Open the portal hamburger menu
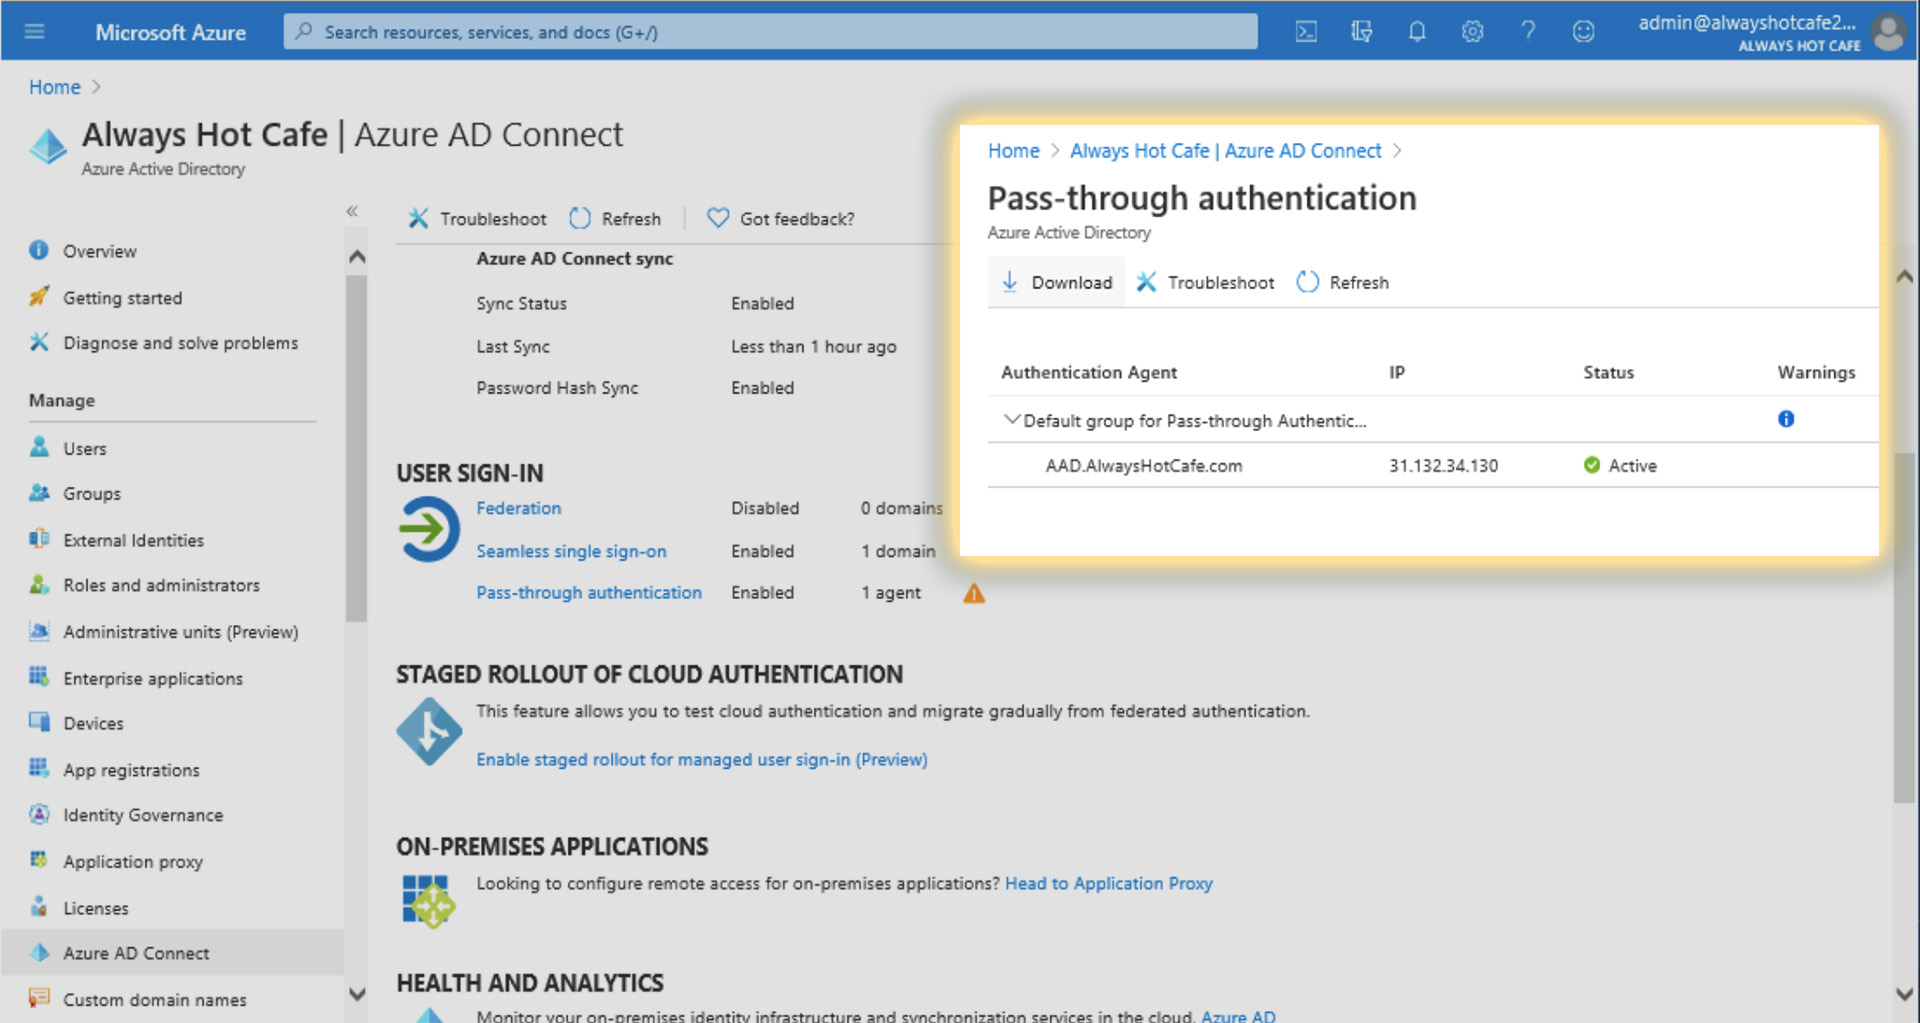Image resolution: width=1920 pixels, height=1023 pixels. [36, 30]
